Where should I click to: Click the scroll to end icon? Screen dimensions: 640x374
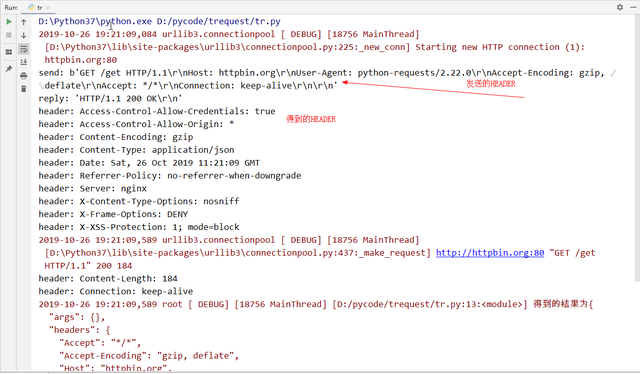(x=24, y=62)
